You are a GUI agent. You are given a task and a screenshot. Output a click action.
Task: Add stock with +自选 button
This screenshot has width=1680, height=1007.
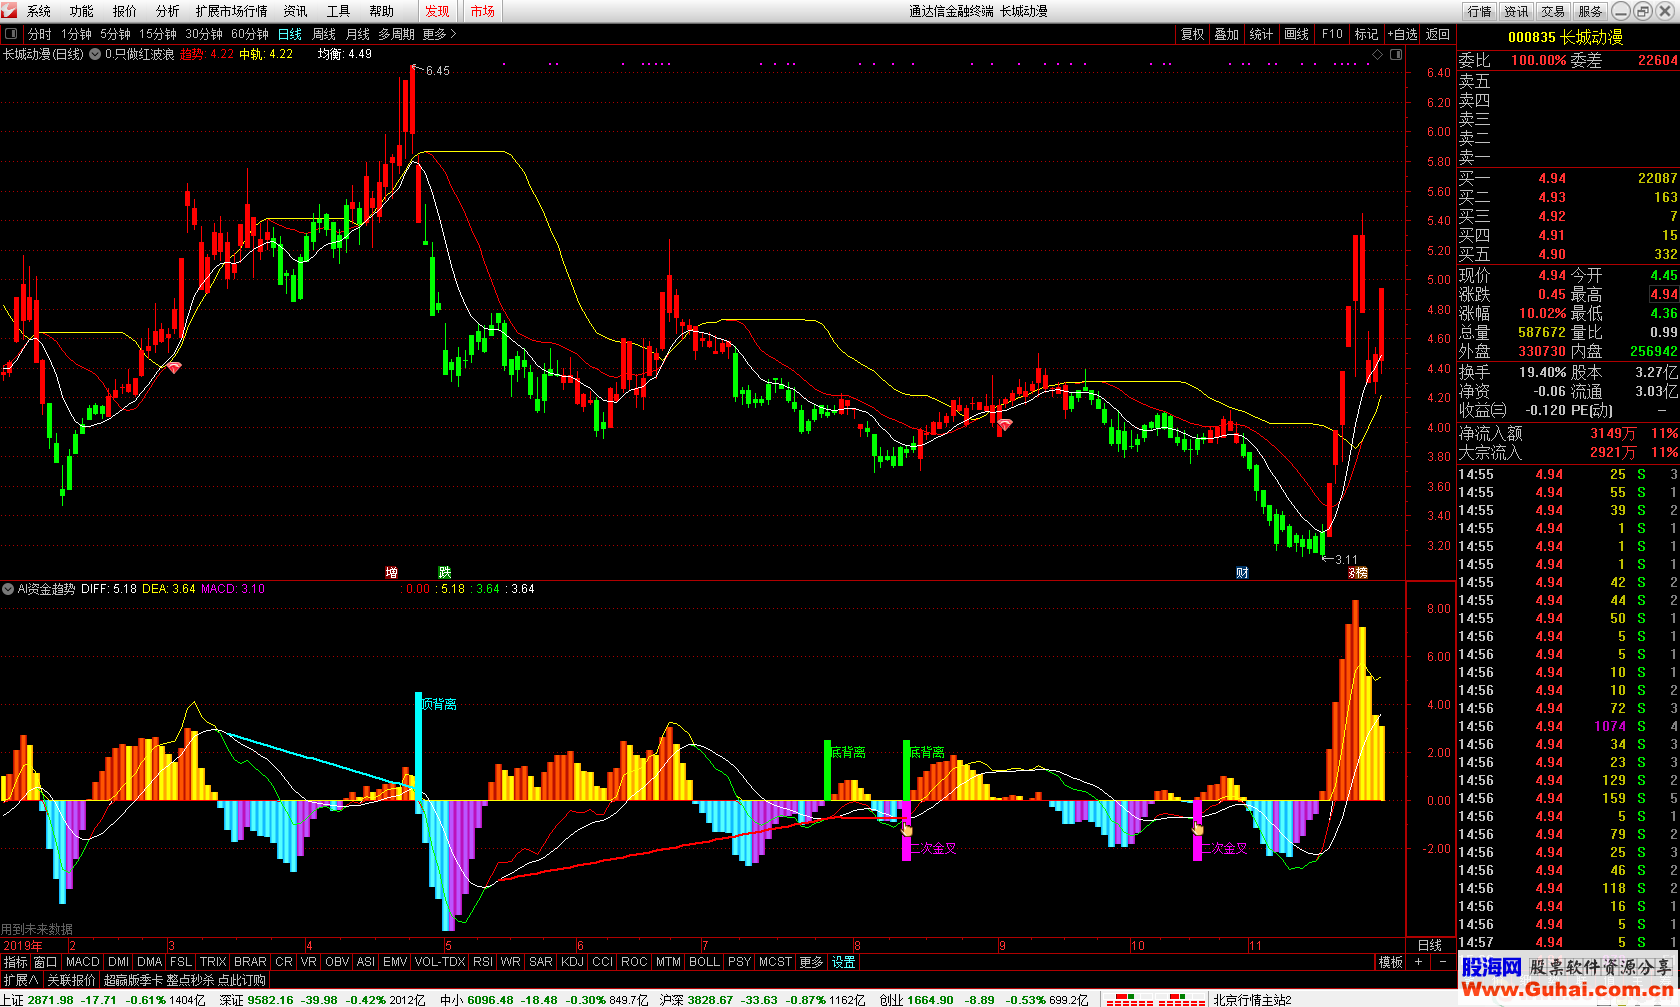pos(1403,34)
